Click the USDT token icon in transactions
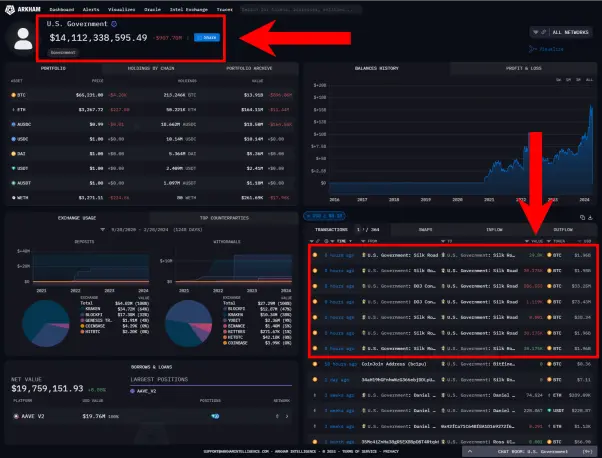This screenshot has height=458, width=602. coord(549,410)
